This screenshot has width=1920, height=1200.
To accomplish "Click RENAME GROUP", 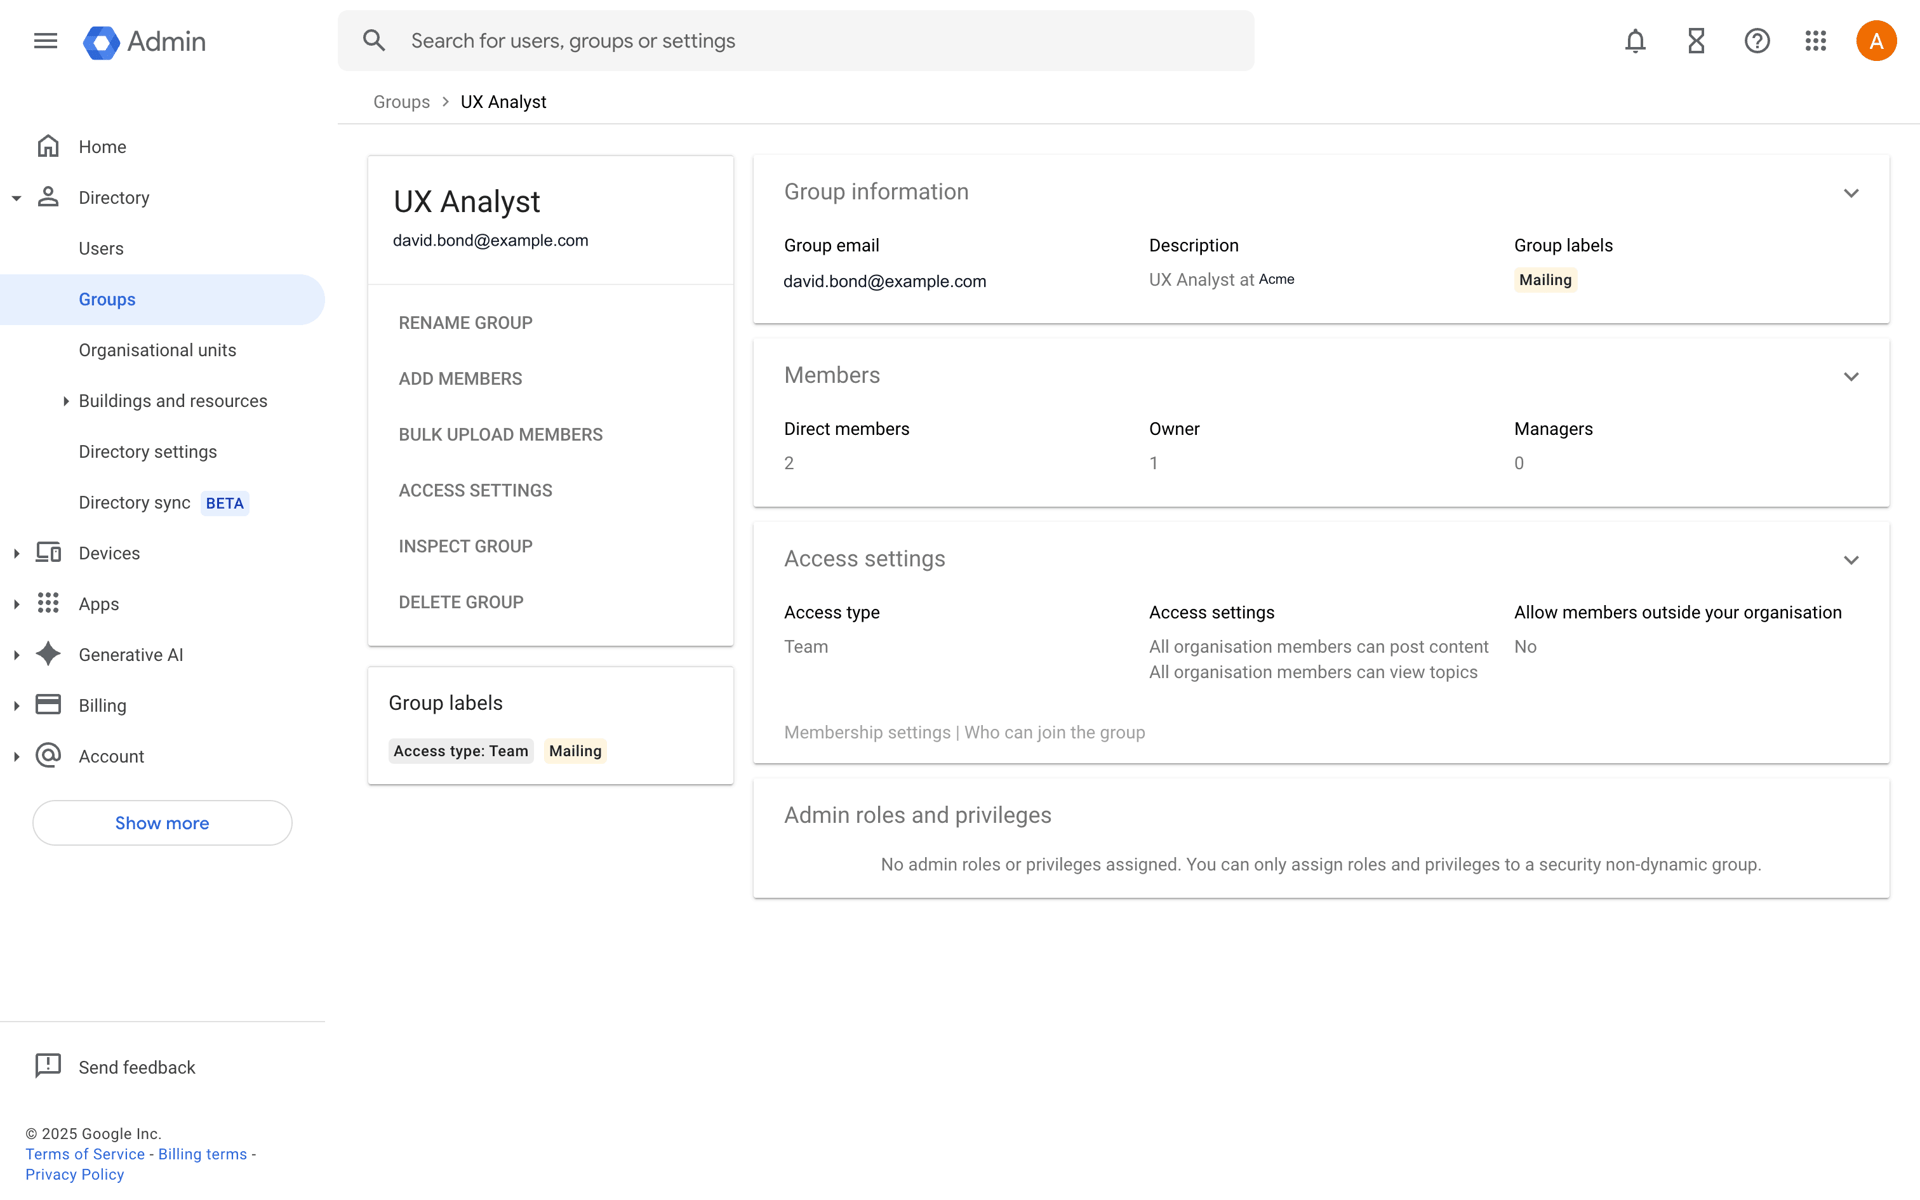I will tap(465, 323).
